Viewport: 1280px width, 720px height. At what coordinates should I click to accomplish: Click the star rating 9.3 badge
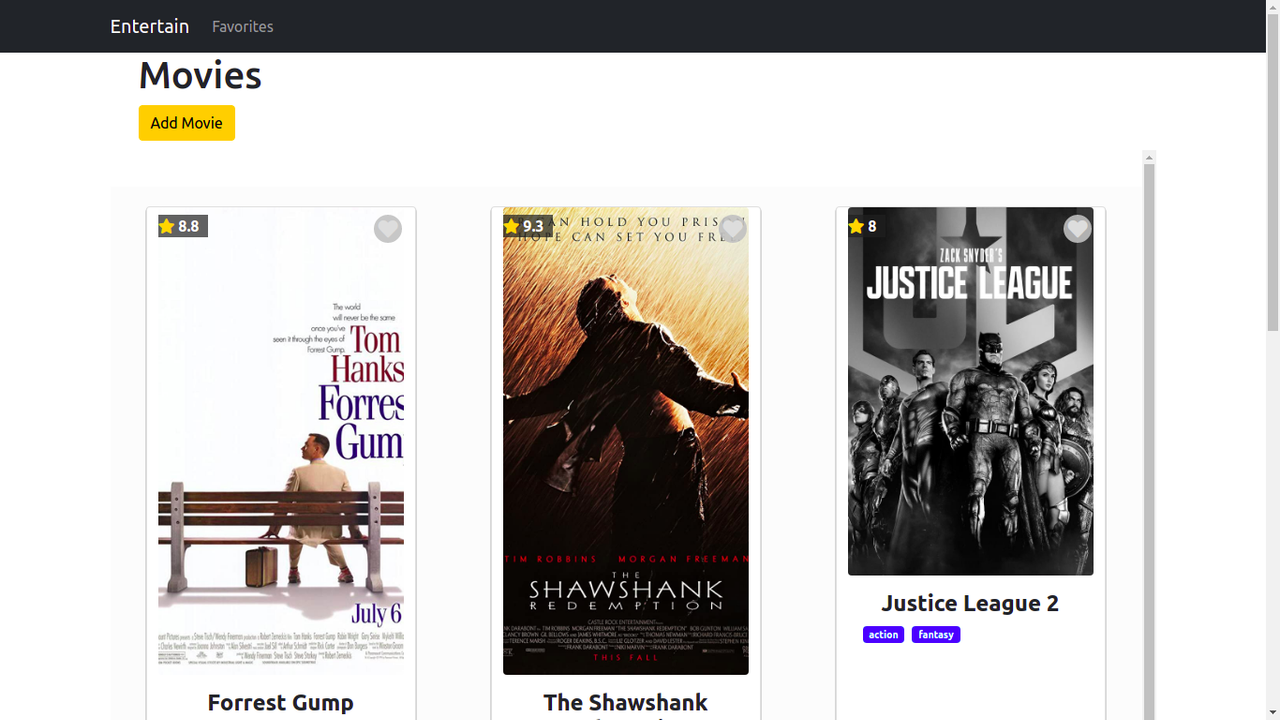(x=527, y=226)
